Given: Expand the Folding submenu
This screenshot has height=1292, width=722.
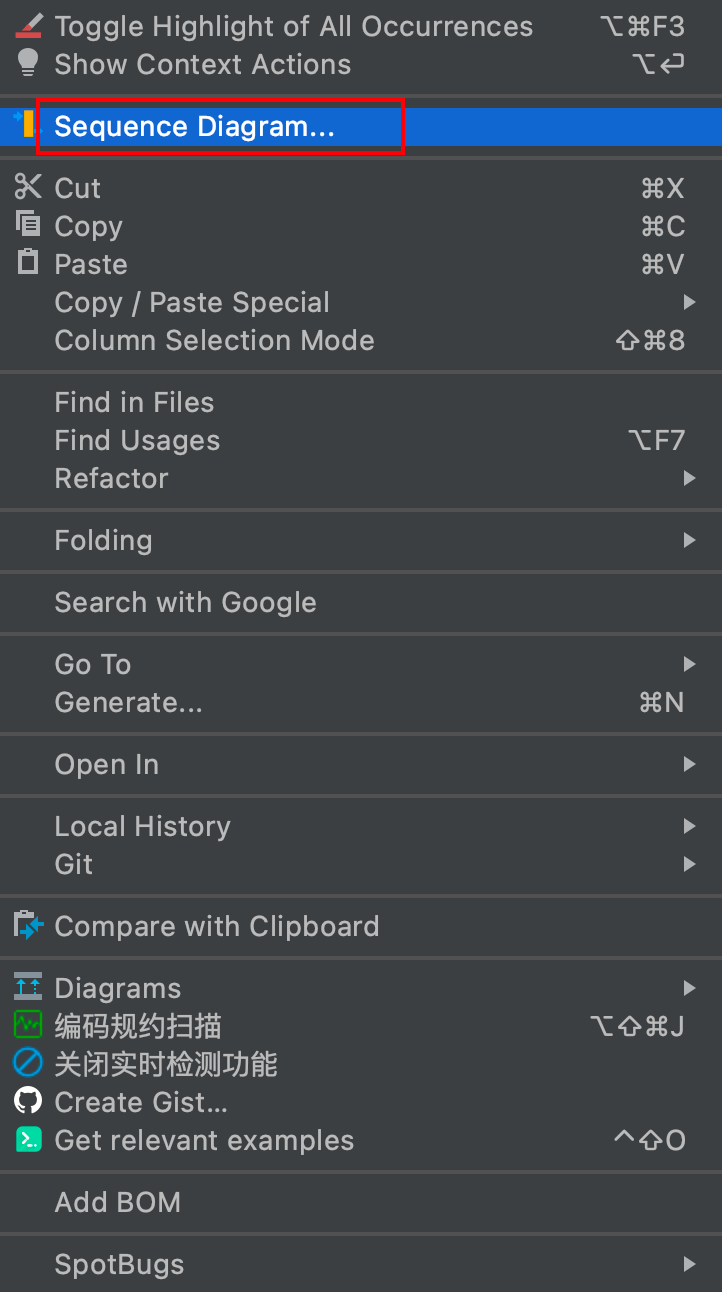Looking at the screenshot, I should 103,540.
